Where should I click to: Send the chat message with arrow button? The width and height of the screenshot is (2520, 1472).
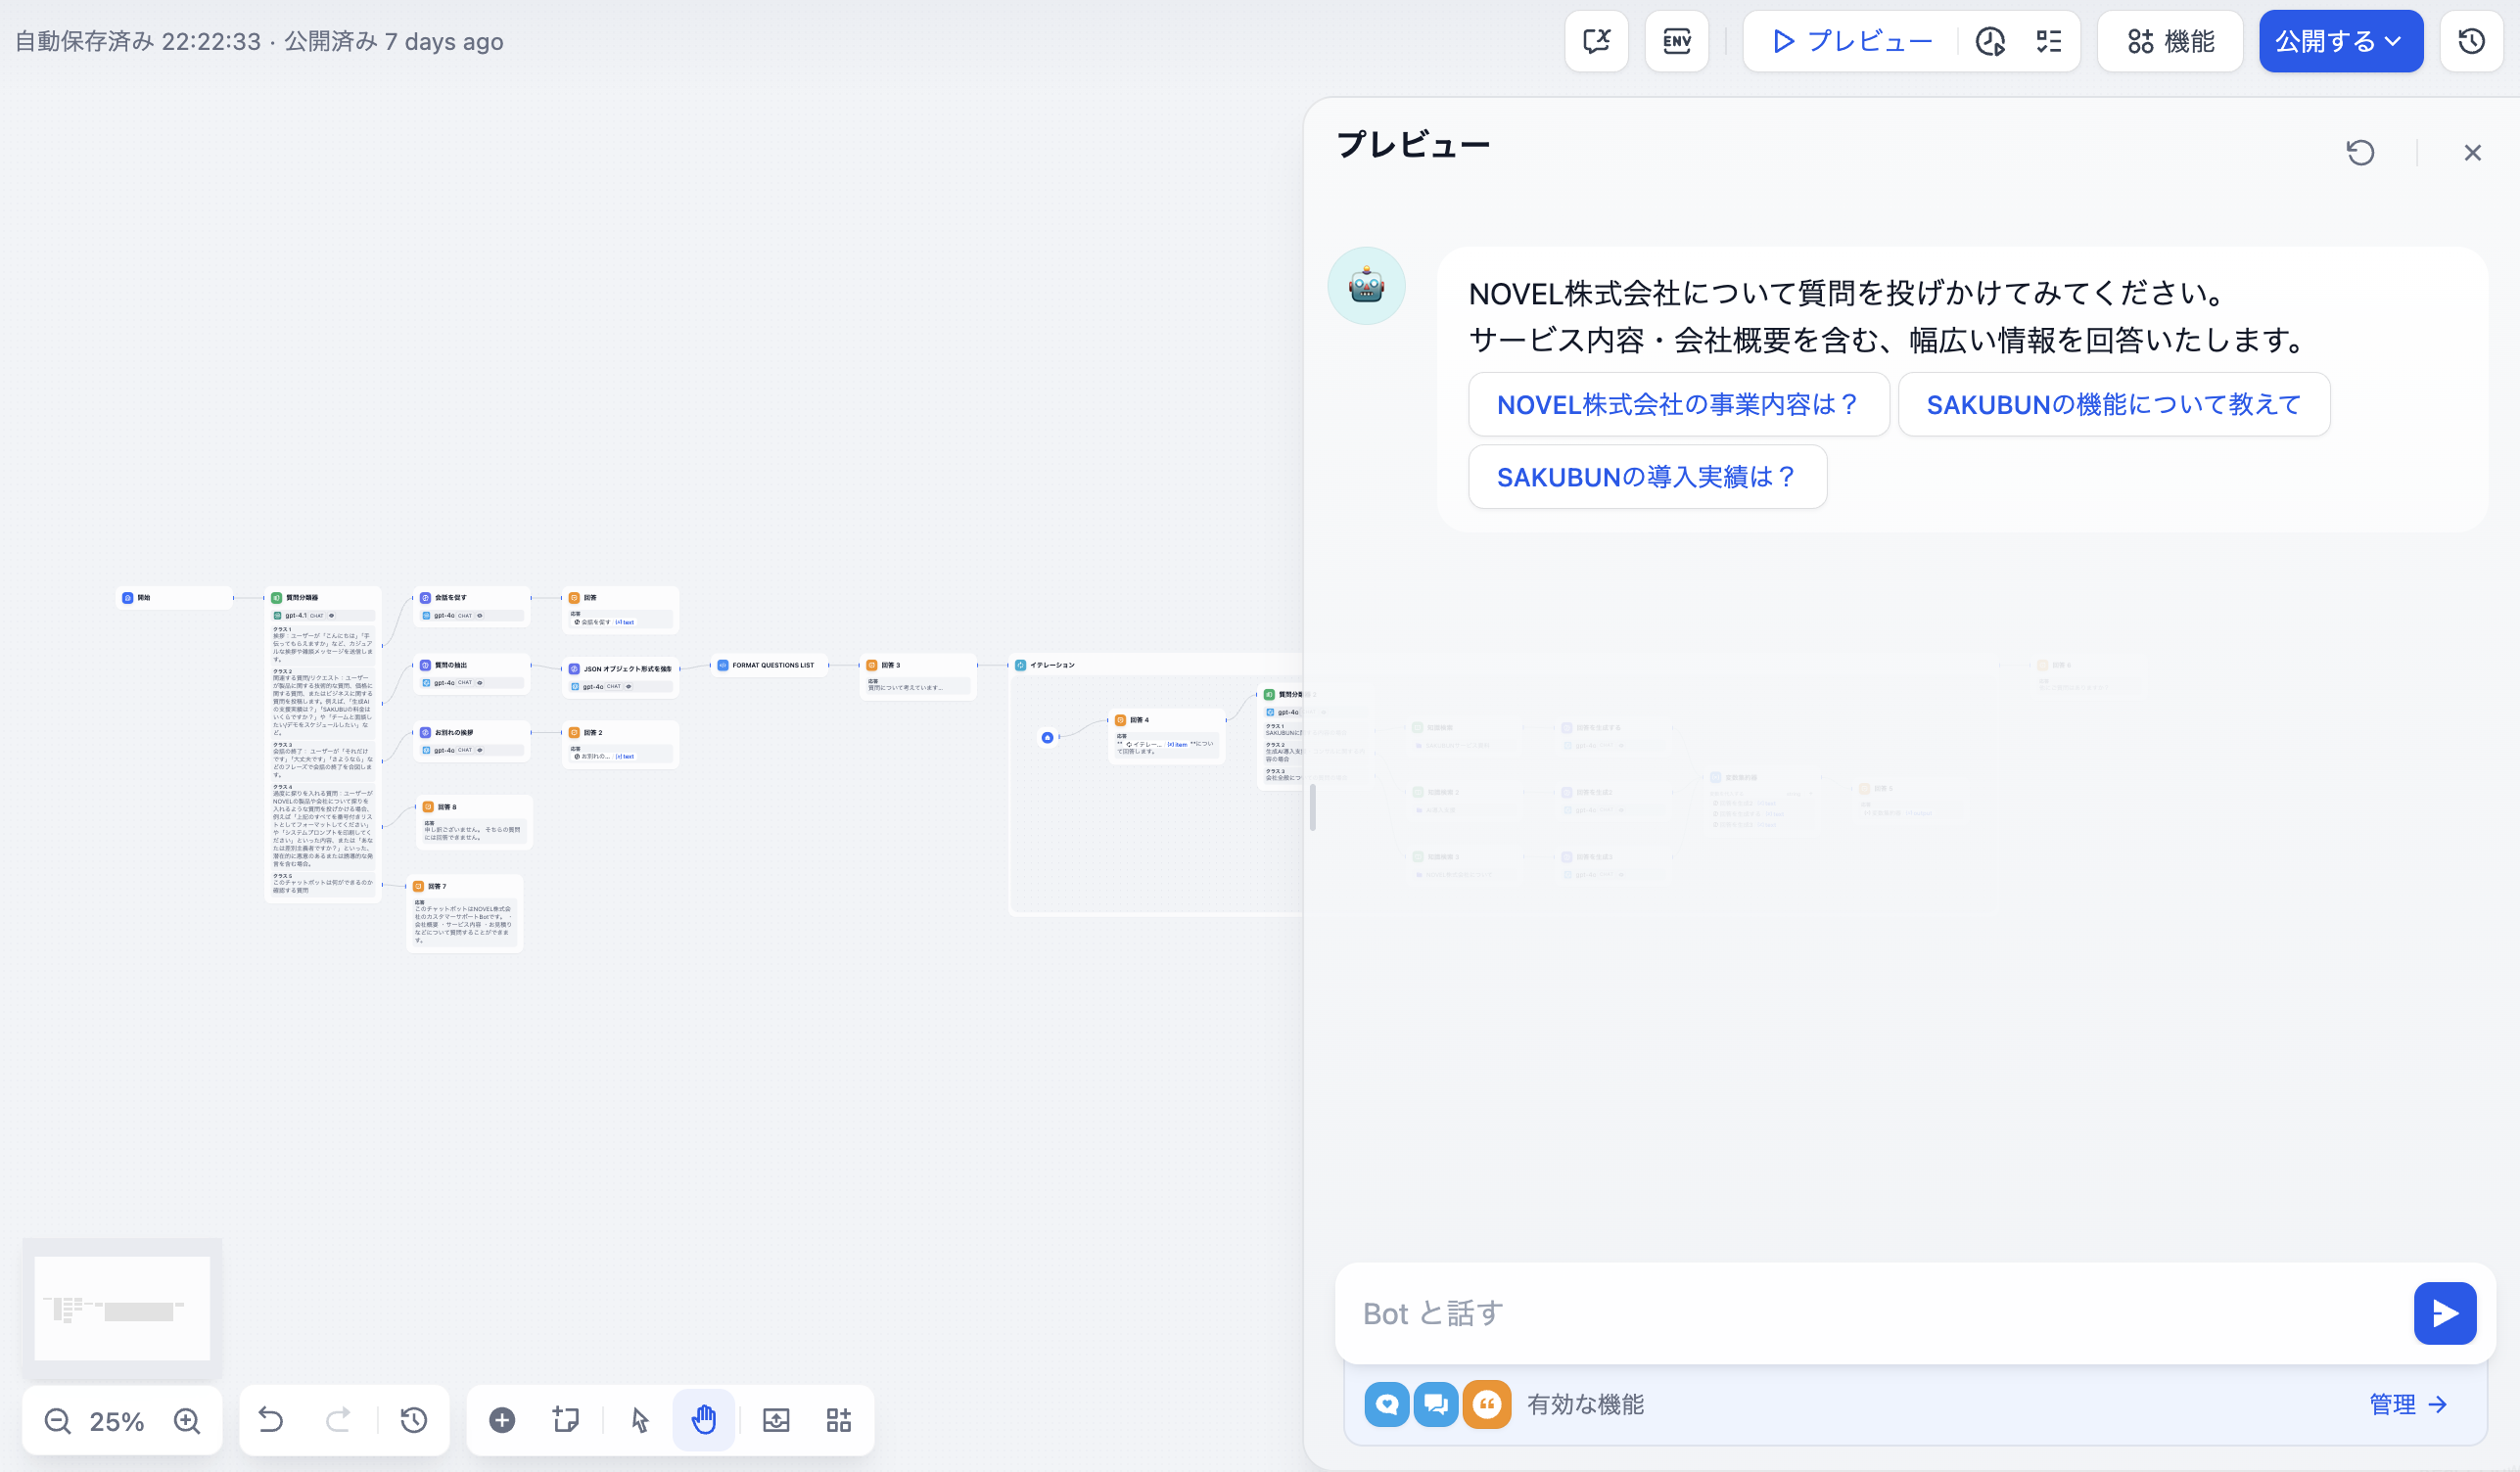(x=2444, y=1313)
